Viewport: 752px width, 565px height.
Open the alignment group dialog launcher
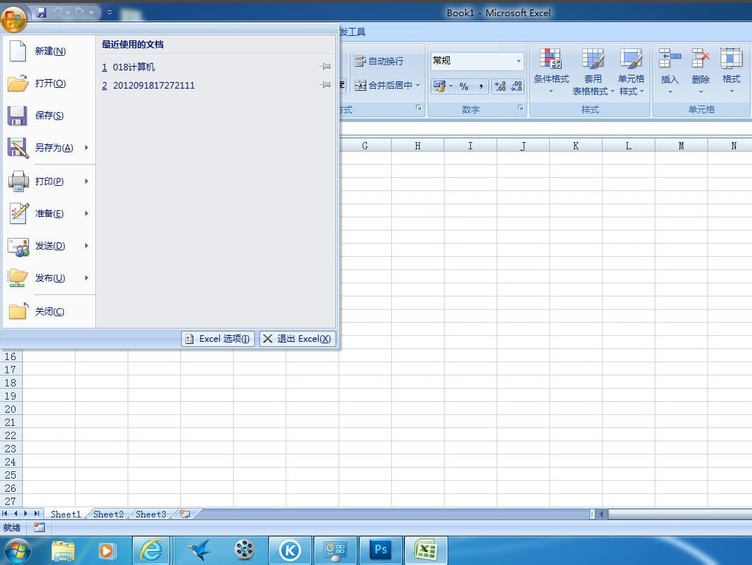click(419, 108)
